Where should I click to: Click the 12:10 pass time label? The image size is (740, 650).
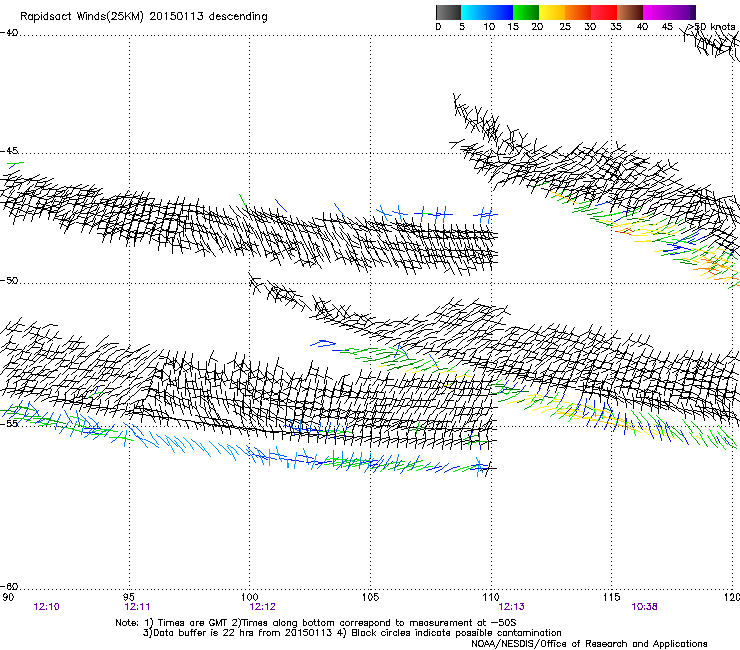tap(47, 607)
